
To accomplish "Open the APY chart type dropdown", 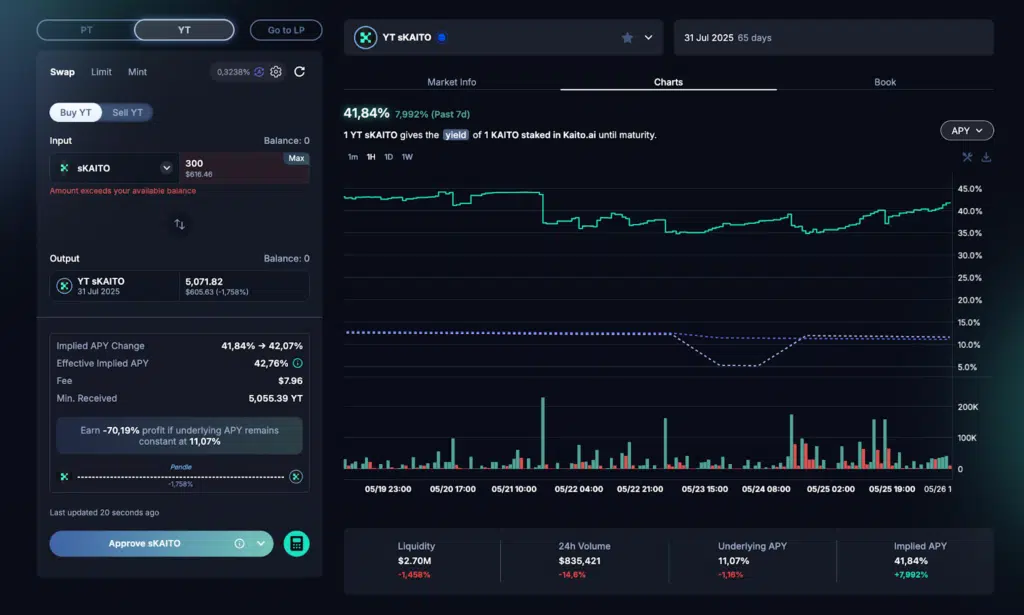I will coord(967,131).
